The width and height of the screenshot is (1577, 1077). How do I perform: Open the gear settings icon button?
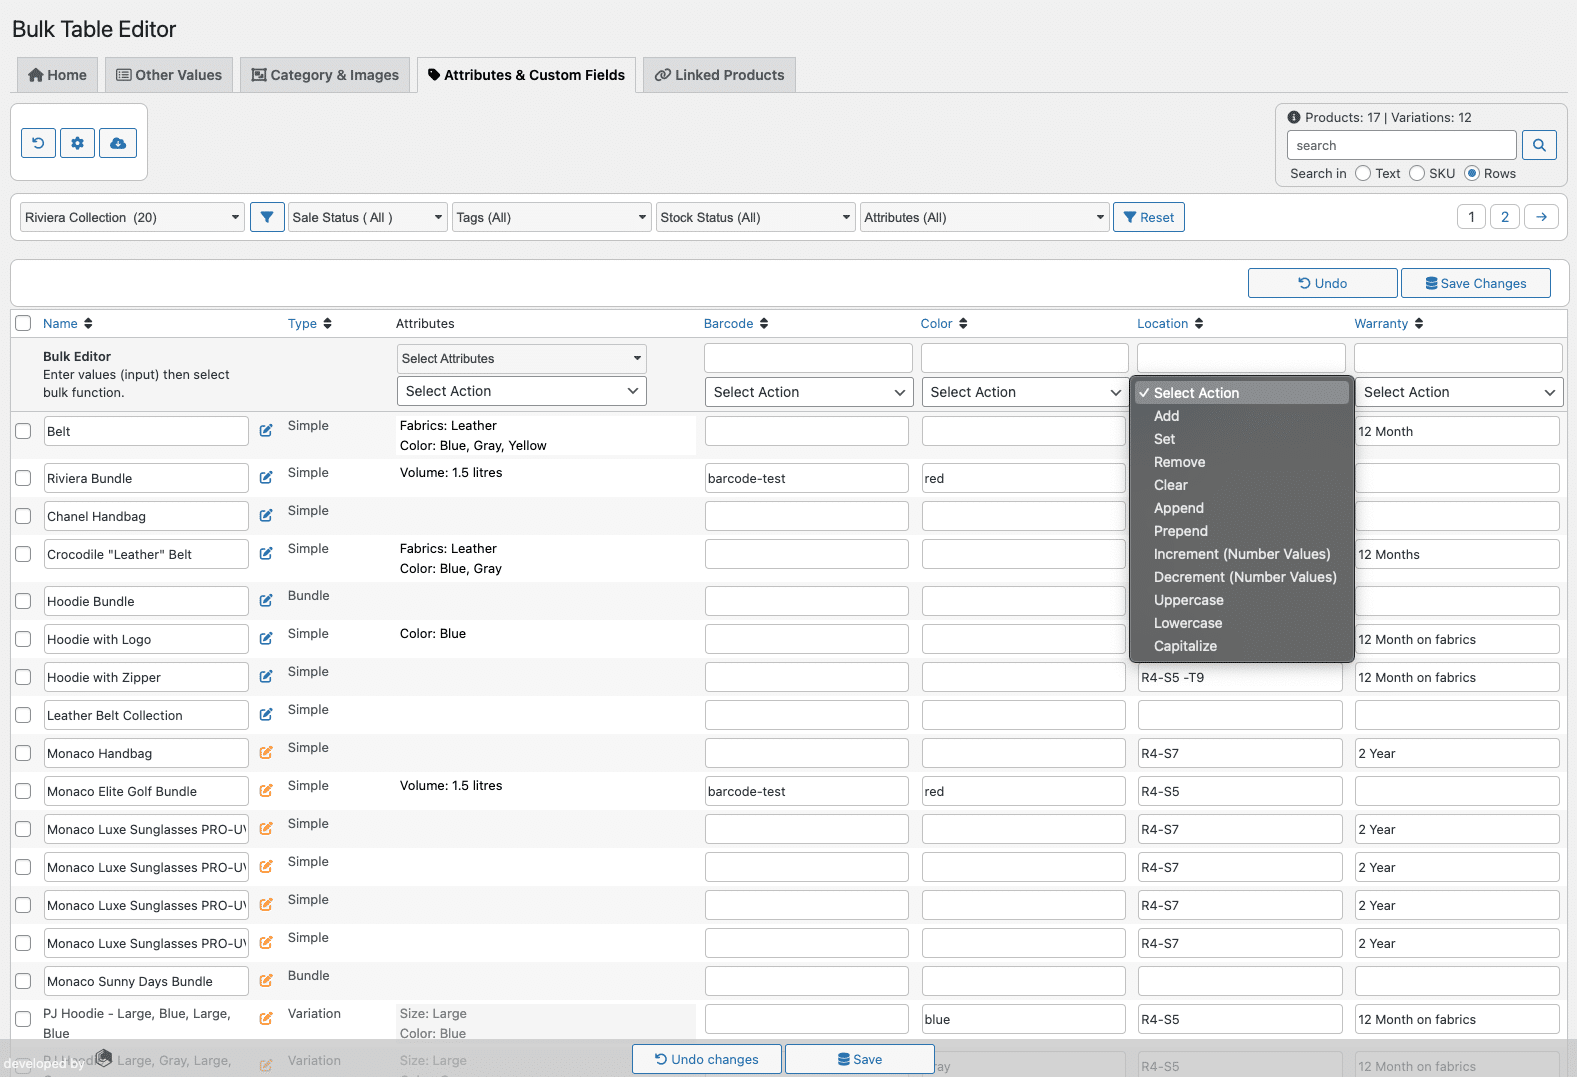(x=77, y=143)
